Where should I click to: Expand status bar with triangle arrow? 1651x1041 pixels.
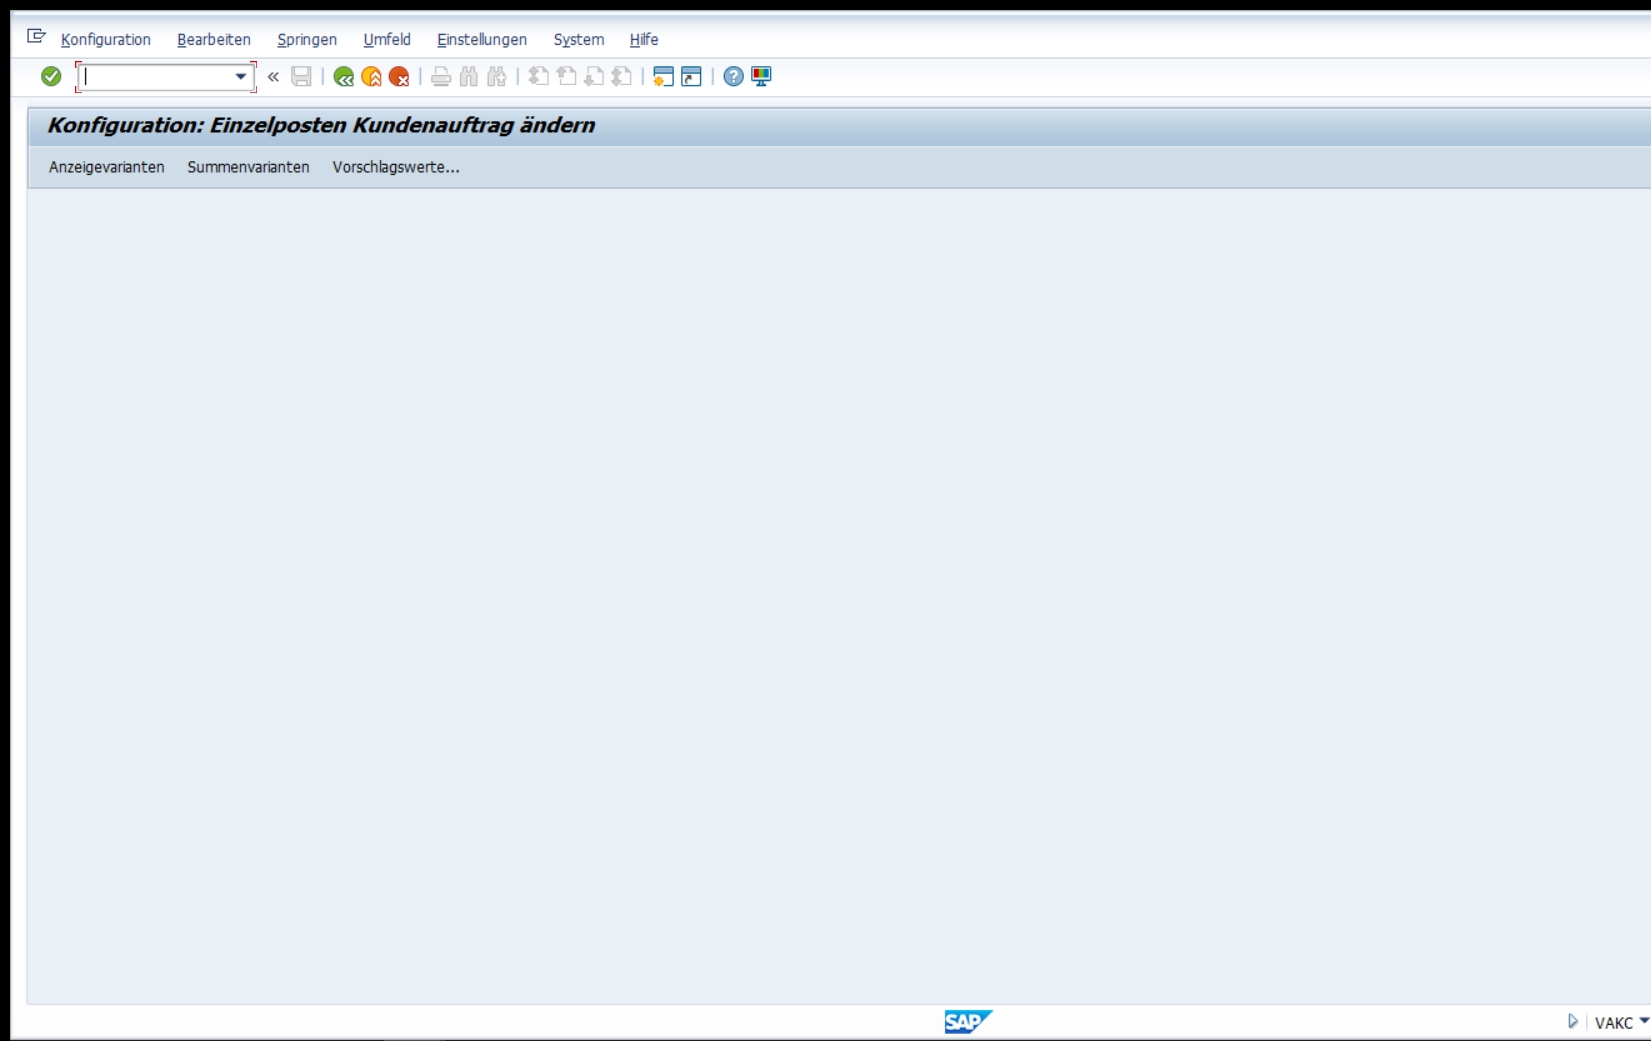point(1572,1021)
